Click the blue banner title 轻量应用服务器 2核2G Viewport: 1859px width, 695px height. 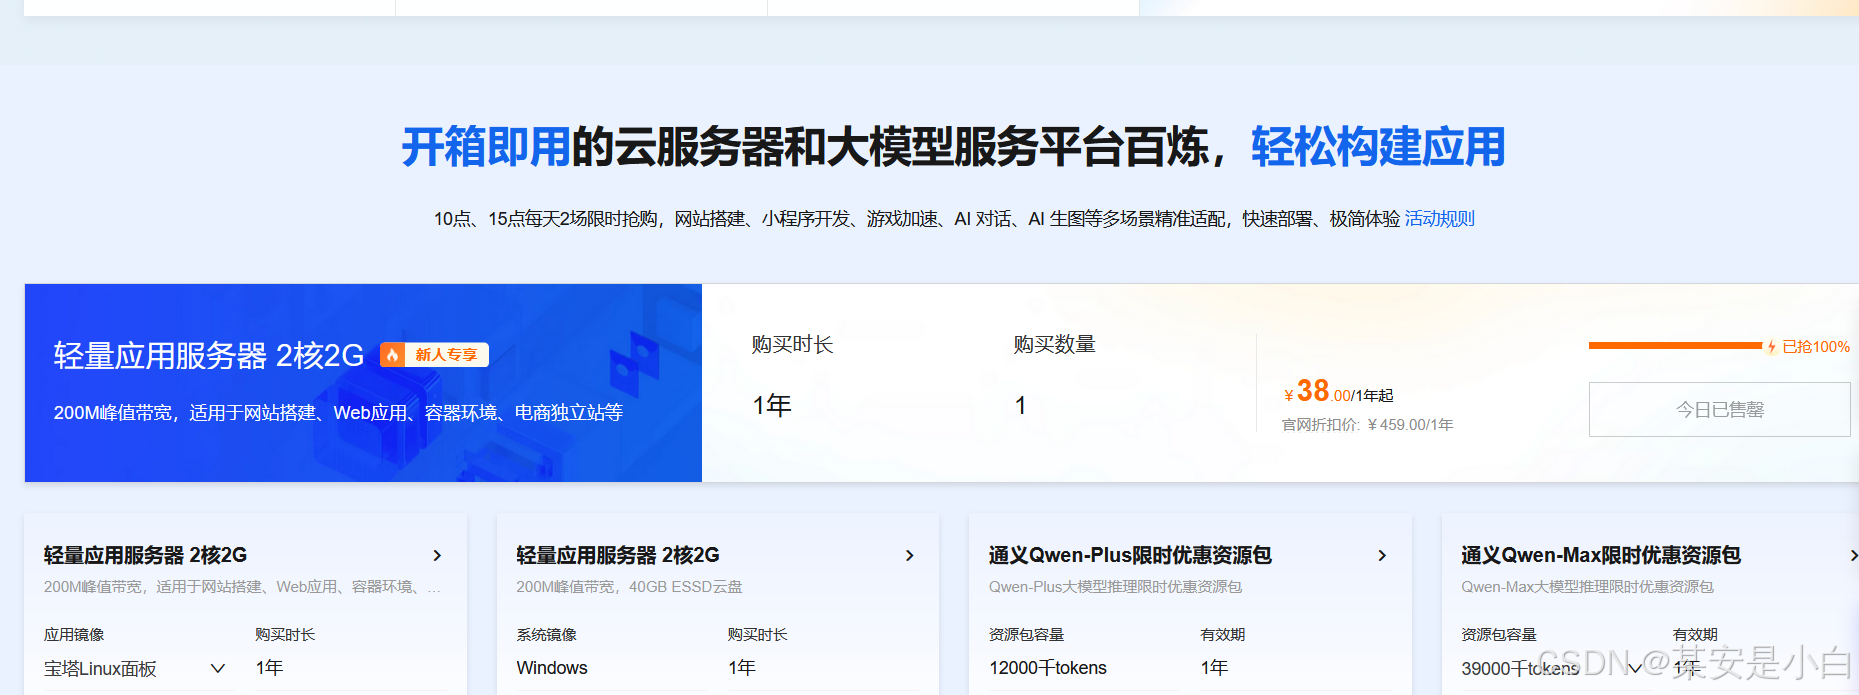[209, 355]
